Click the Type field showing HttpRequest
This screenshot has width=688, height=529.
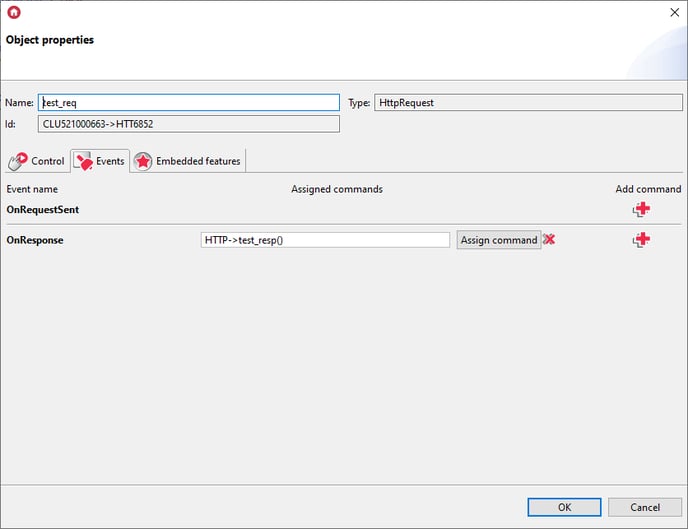tap(528, 103)
